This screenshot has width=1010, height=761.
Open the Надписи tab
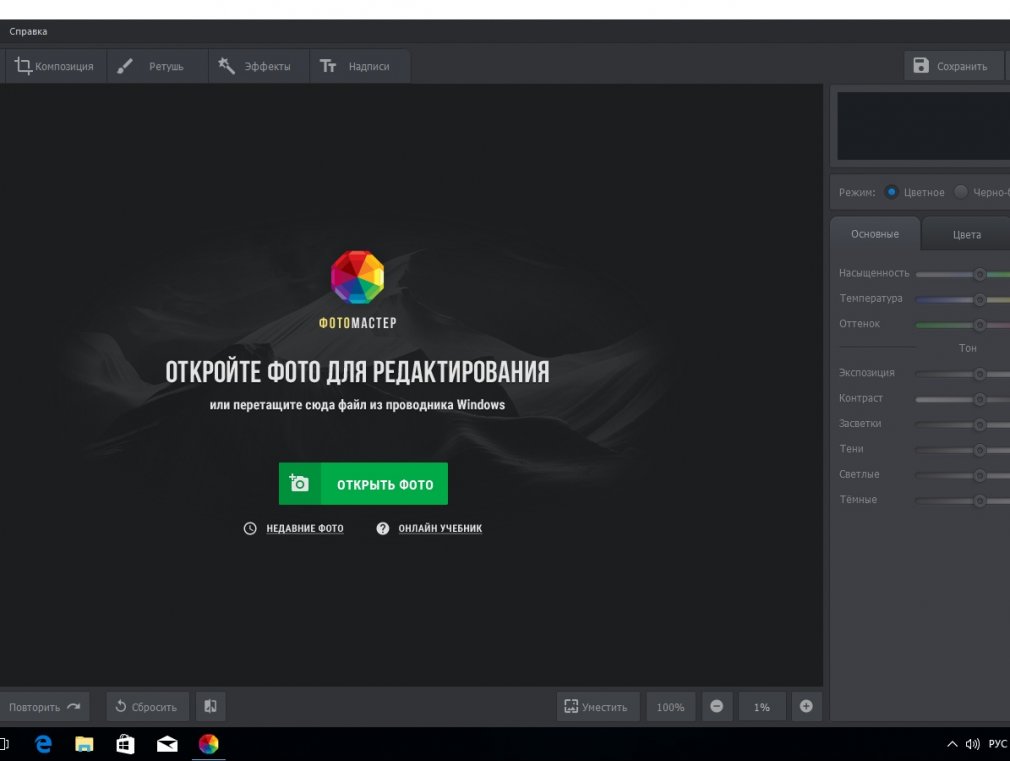359,66
